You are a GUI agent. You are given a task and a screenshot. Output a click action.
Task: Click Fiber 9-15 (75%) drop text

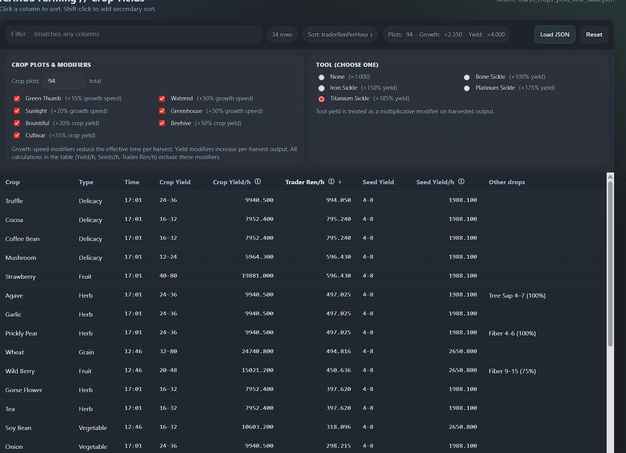512,371
